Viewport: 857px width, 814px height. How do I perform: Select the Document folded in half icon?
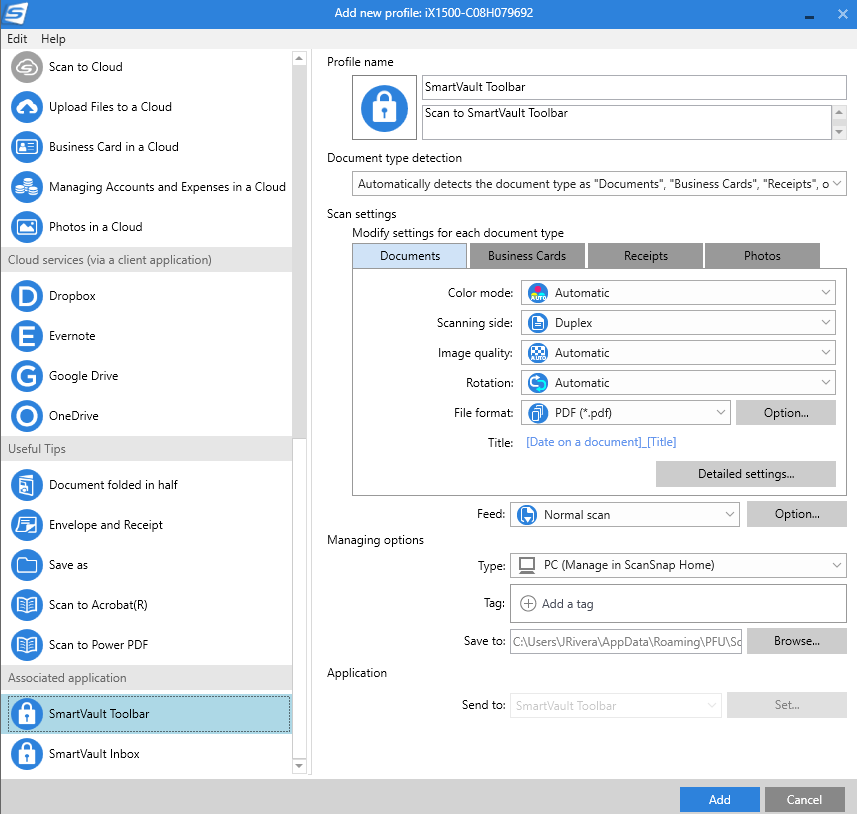(27, 485)
